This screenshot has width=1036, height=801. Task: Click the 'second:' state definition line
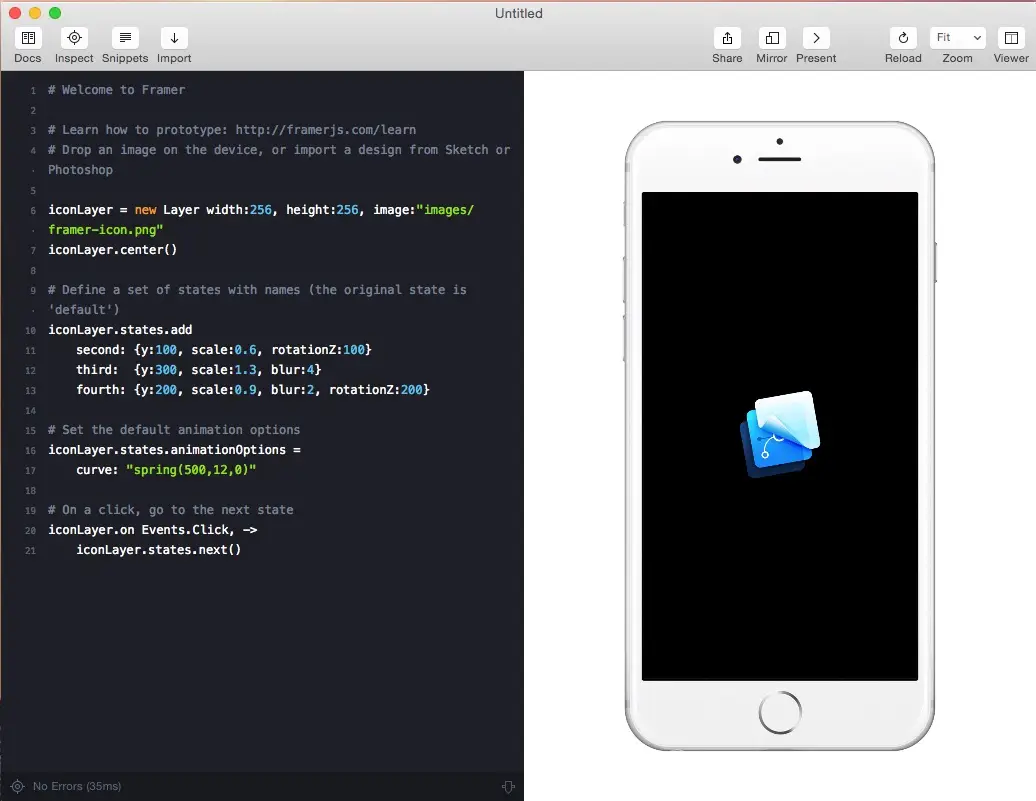click(223, 350)
